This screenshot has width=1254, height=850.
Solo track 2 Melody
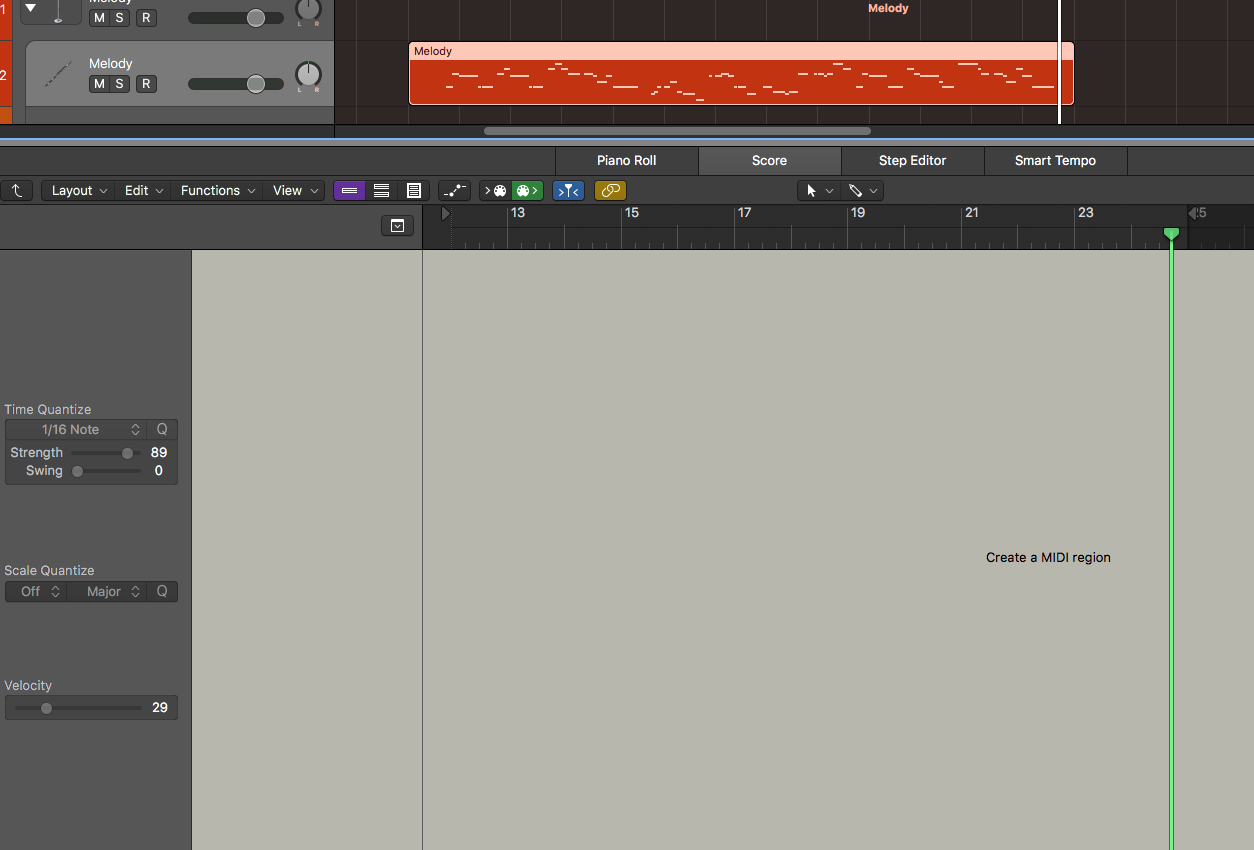coord(119,84)
